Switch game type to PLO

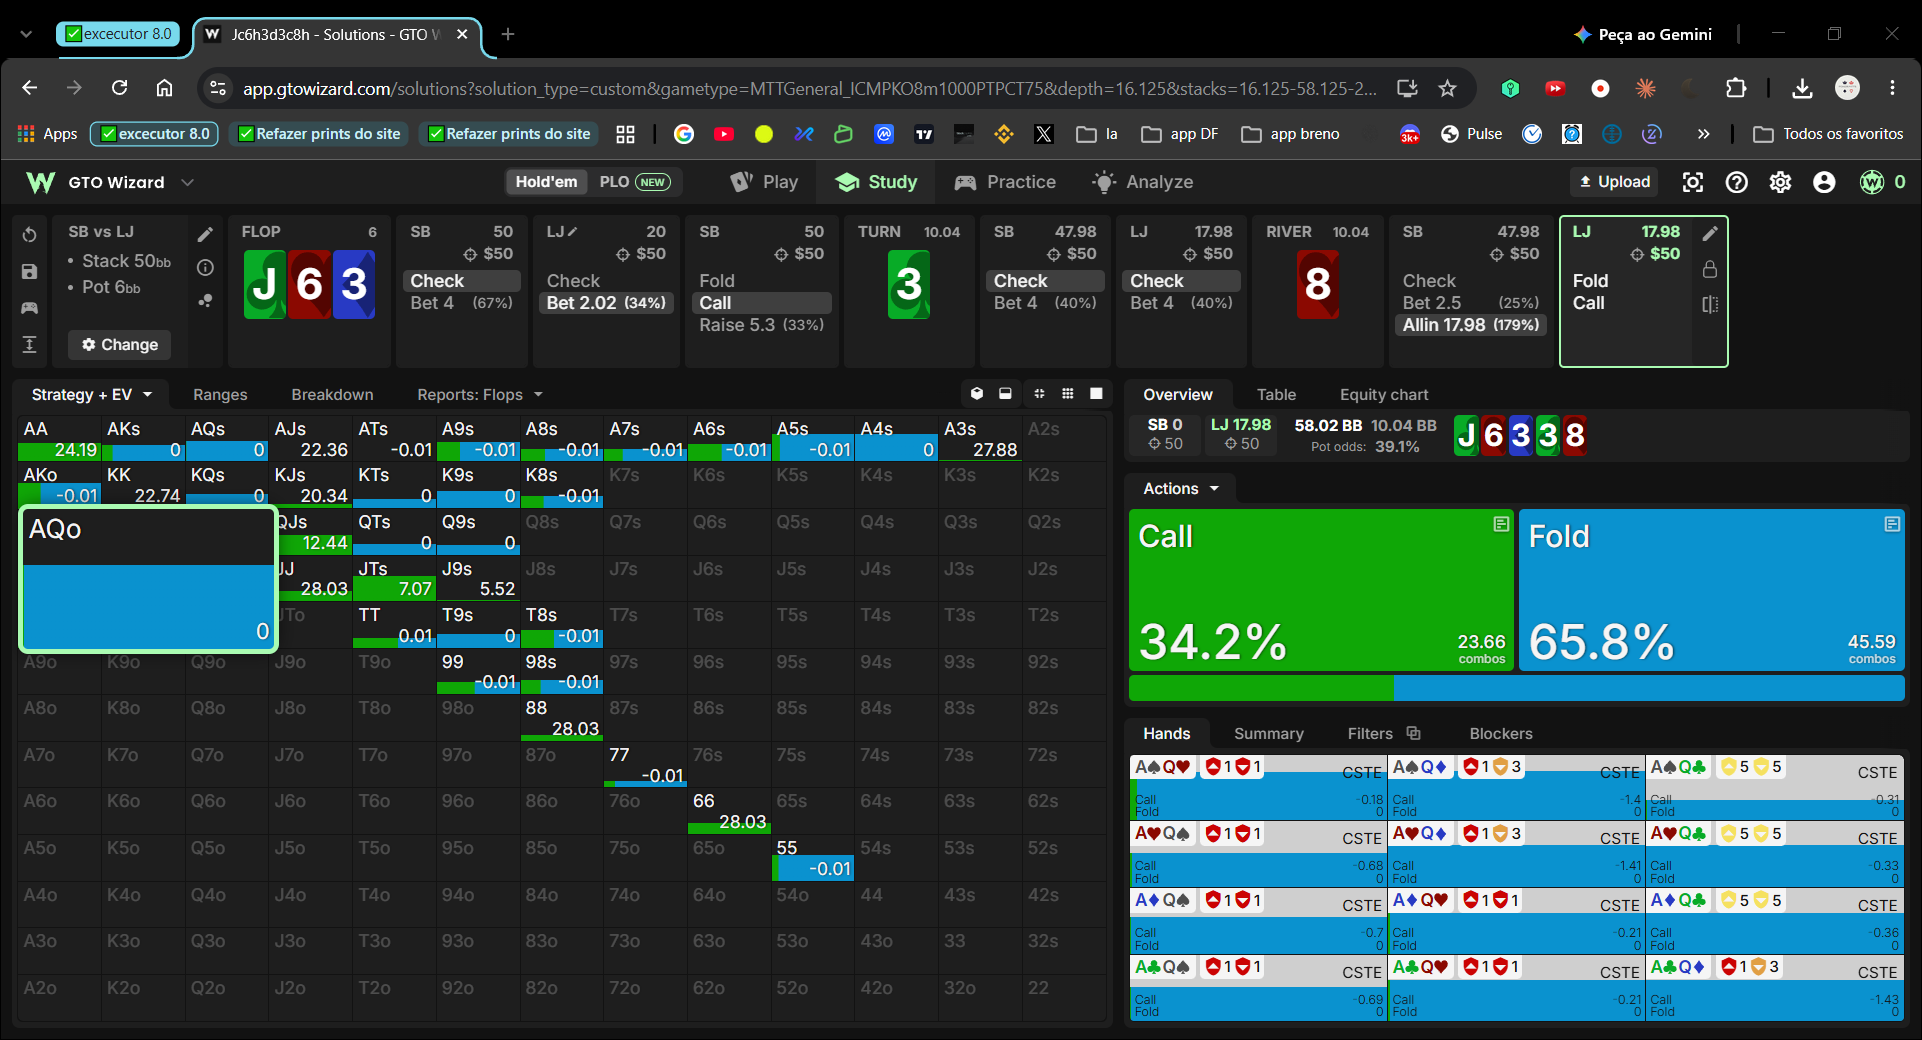[634, 182]
